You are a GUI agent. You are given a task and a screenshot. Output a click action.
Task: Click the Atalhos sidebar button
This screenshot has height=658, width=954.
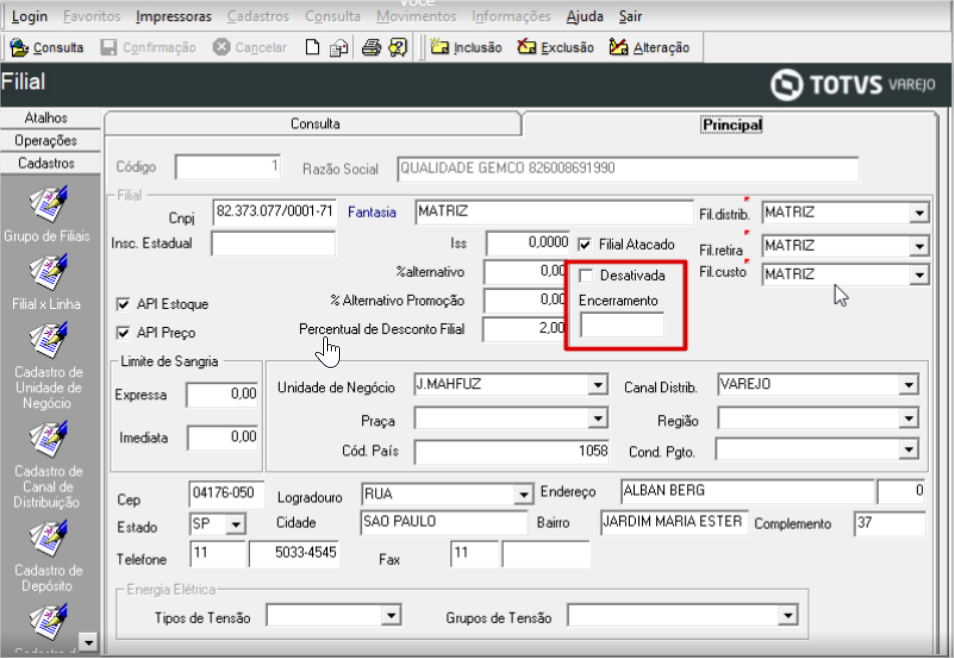[x=47, y=117]
